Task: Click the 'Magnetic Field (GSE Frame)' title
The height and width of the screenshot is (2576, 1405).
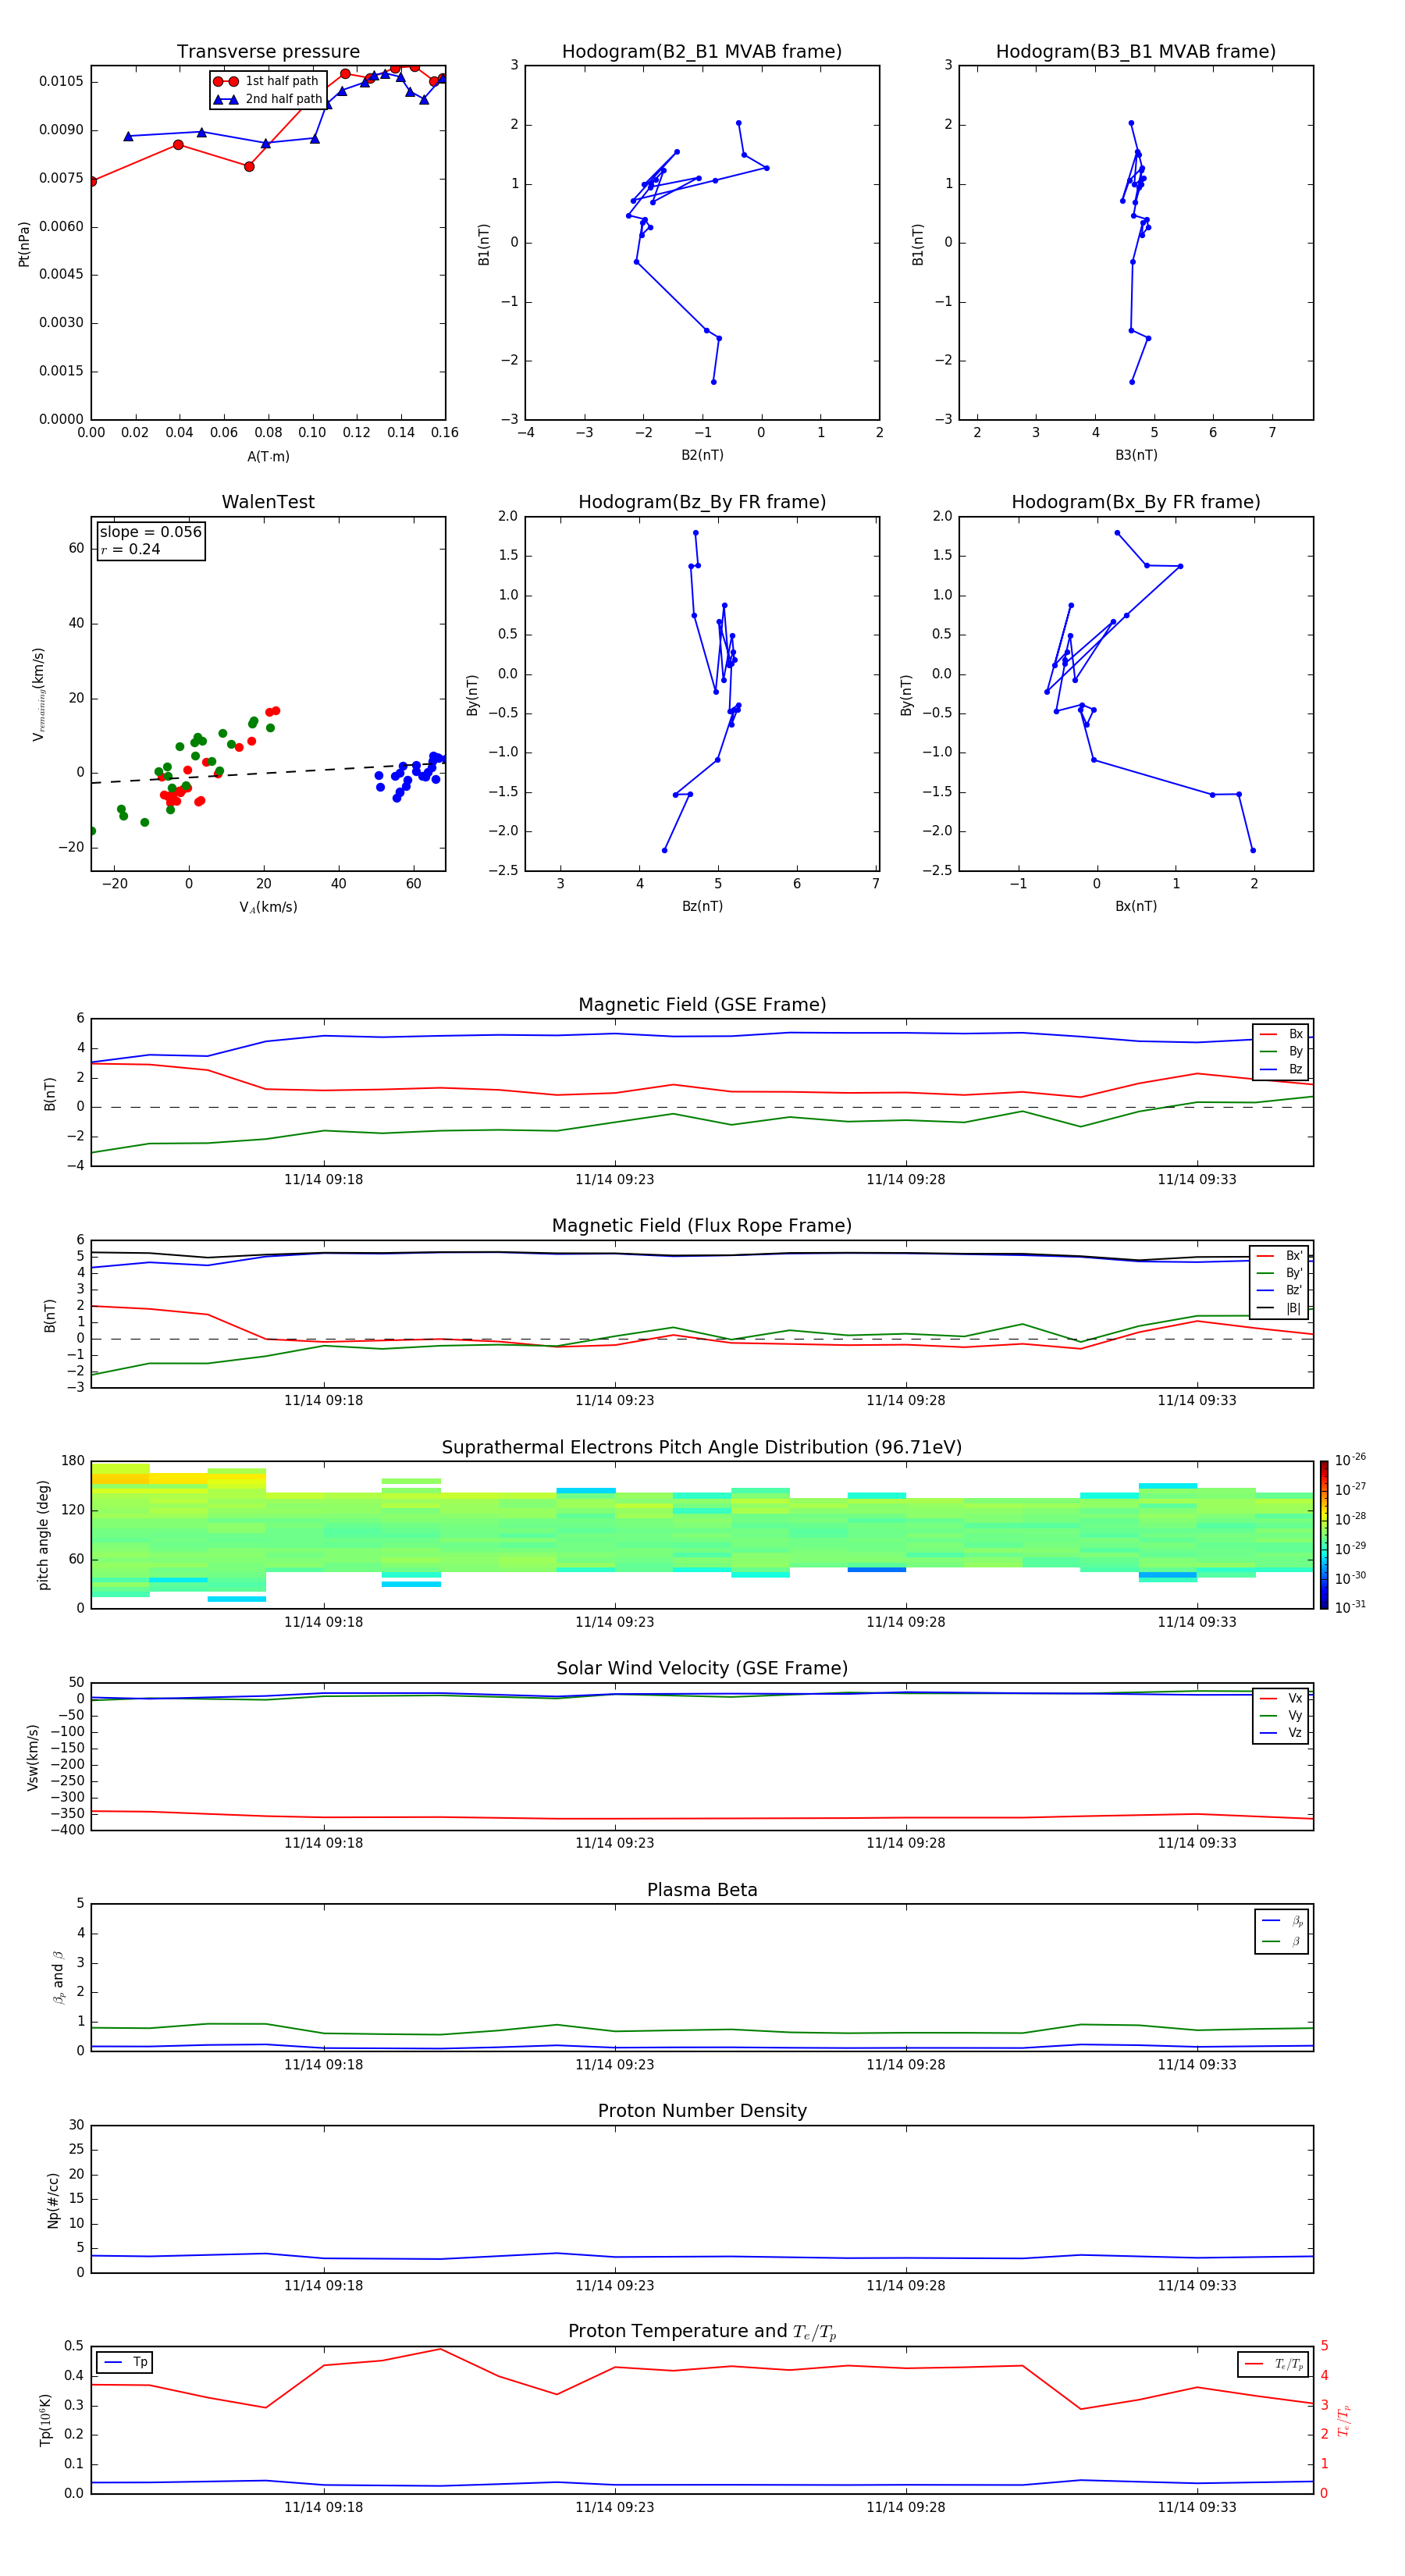Action: pyautogui.click(x=702, y=1005)
